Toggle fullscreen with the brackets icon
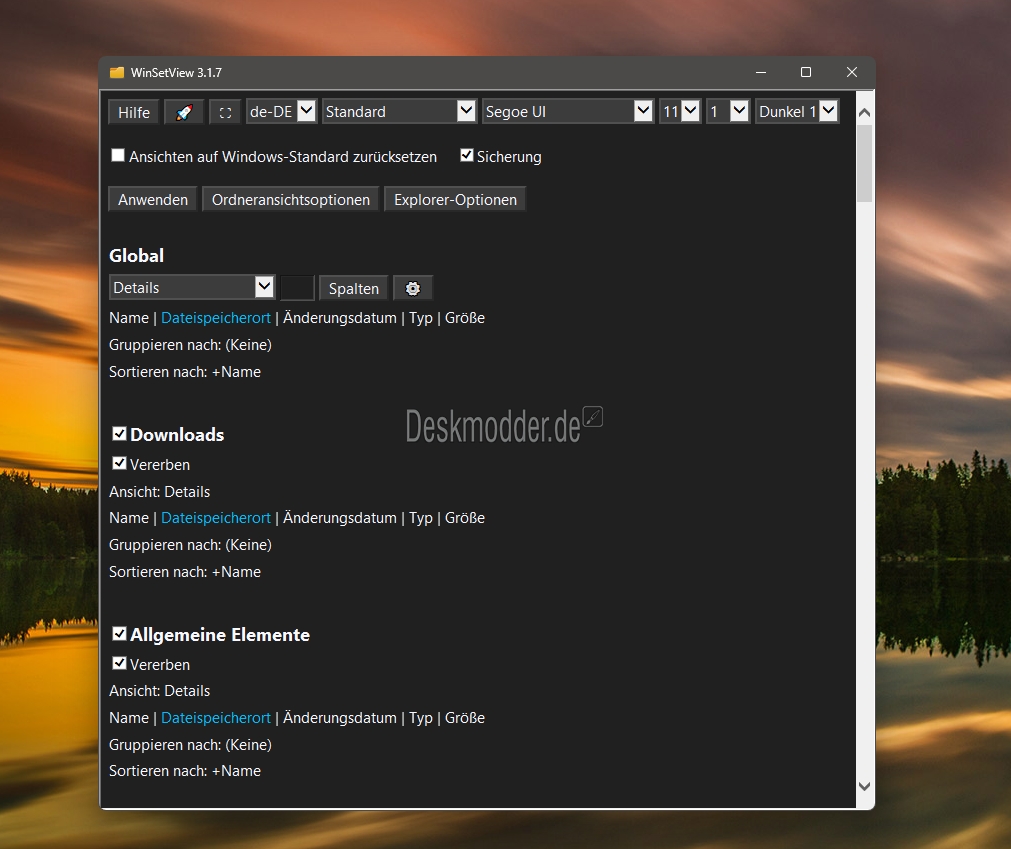 point(225,112)
